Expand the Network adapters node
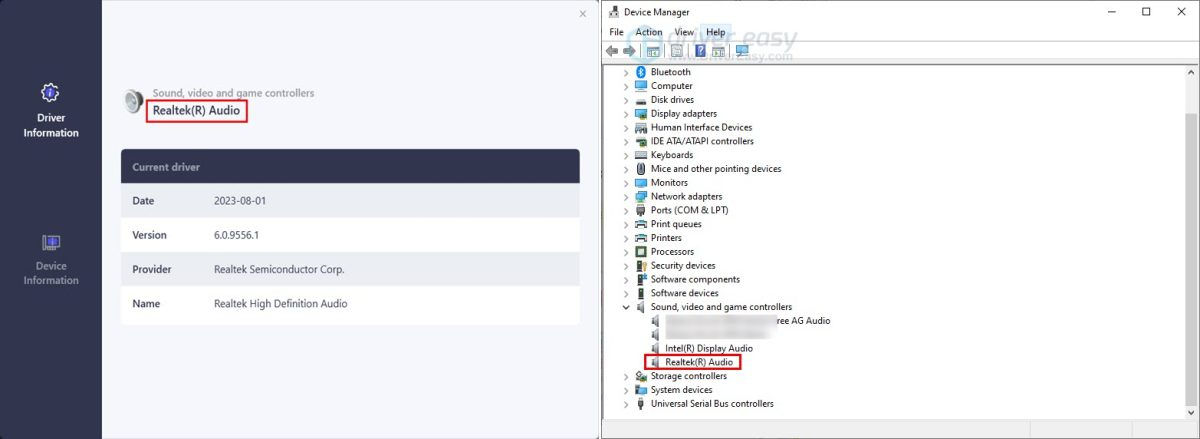1200x439 pixels. [x=626, y=197]
